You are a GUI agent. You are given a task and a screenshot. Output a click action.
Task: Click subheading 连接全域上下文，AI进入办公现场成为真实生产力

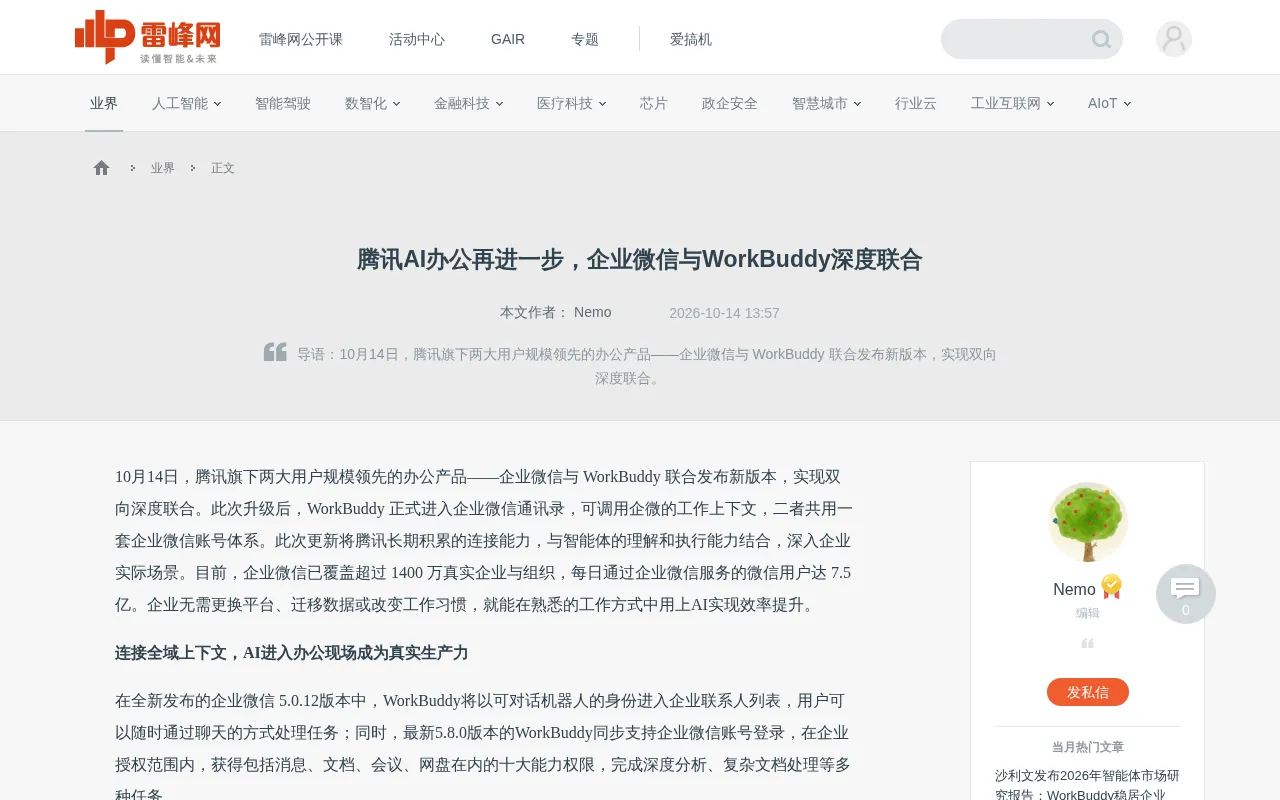point(292,653)
